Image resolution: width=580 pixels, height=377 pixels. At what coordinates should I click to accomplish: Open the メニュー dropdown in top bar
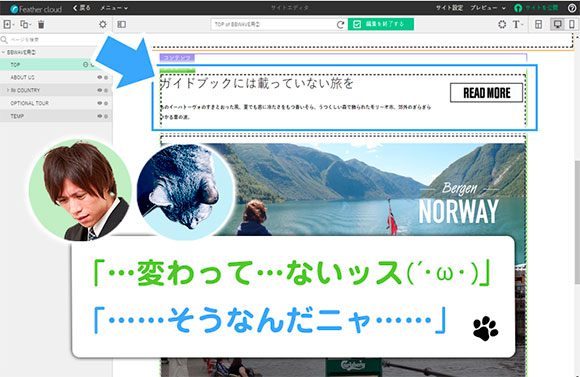tap(114, 8)
